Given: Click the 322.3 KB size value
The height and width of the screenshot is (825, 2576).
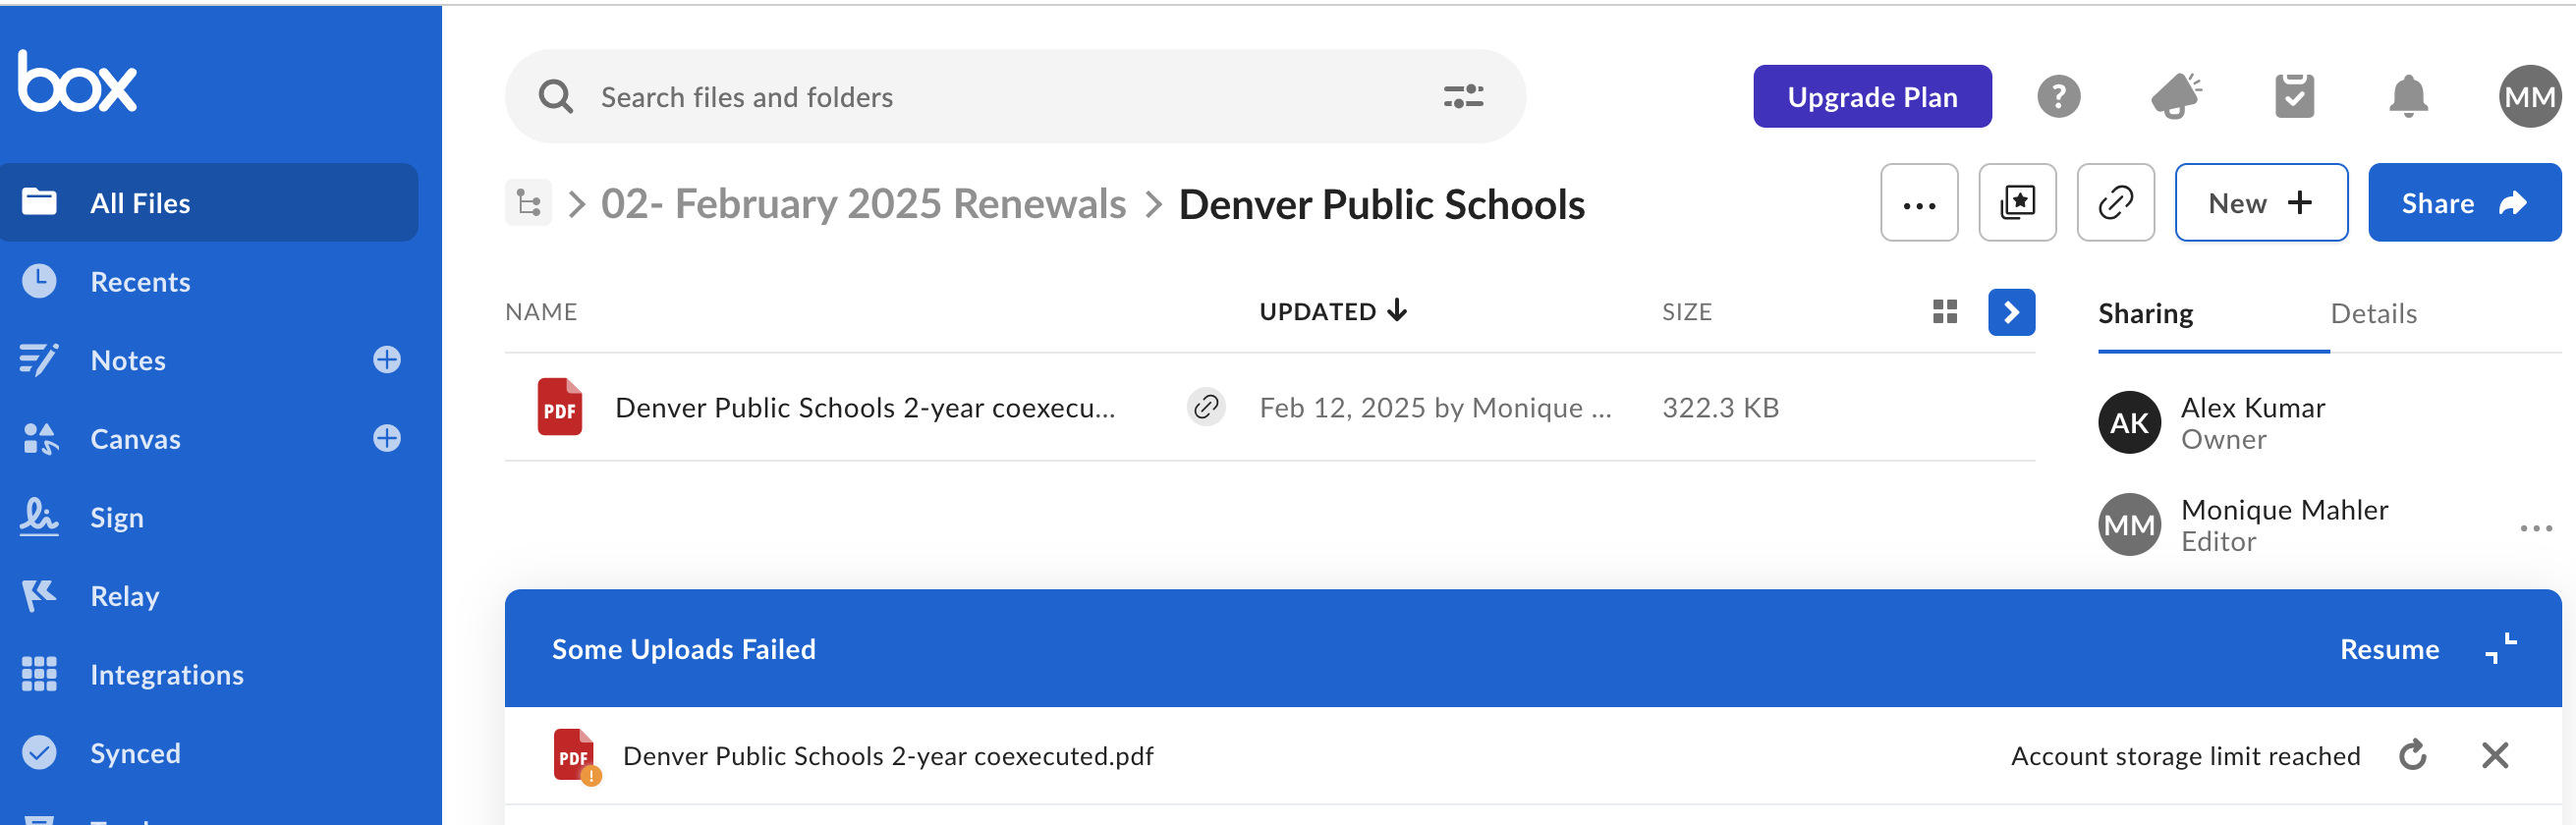Looking at the screenshot, I should tap(1720, 408).
